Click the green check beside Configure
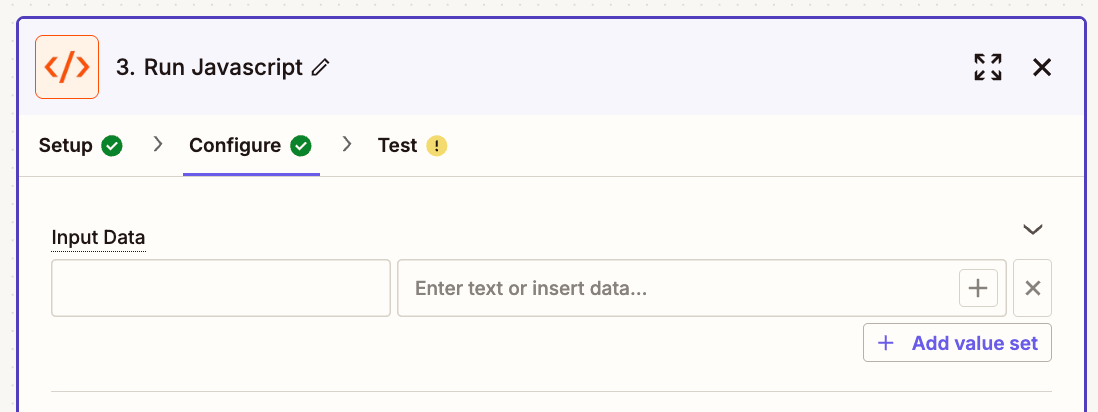The image size is (1098, 412). pyautogui.click(x=301, y=146)
